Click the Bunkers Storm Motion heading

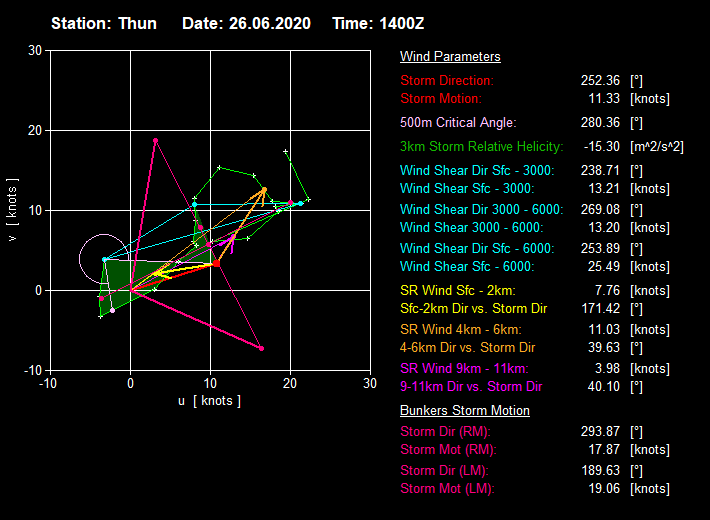464,410
